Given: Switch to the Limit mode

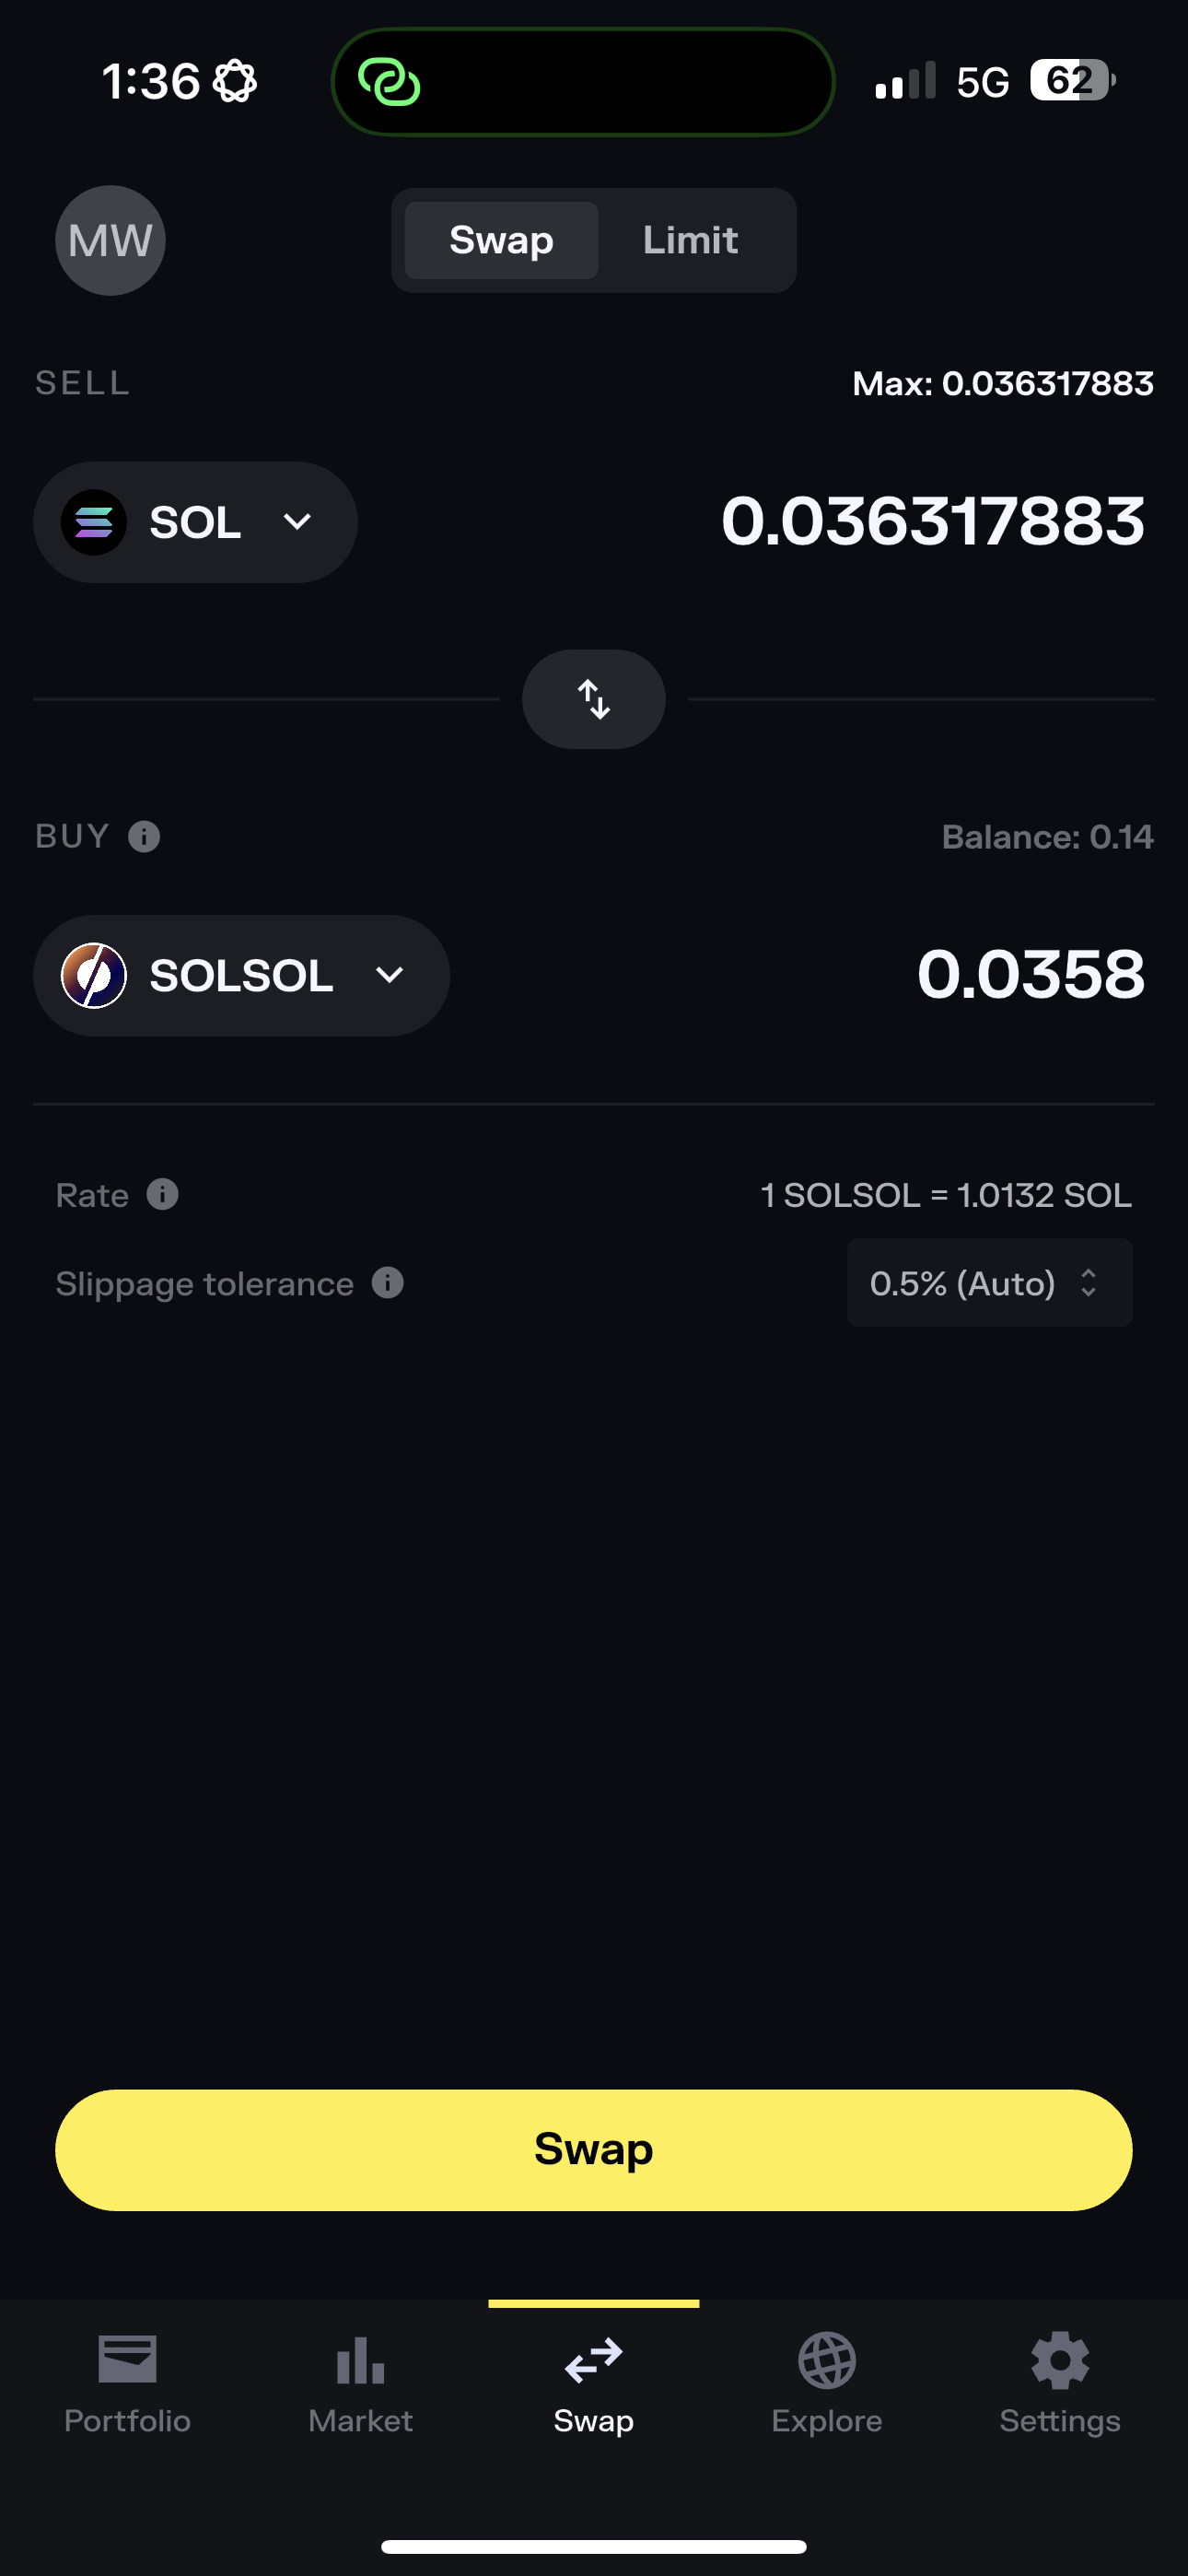Looking at the screenshot, I should point(690,240).
